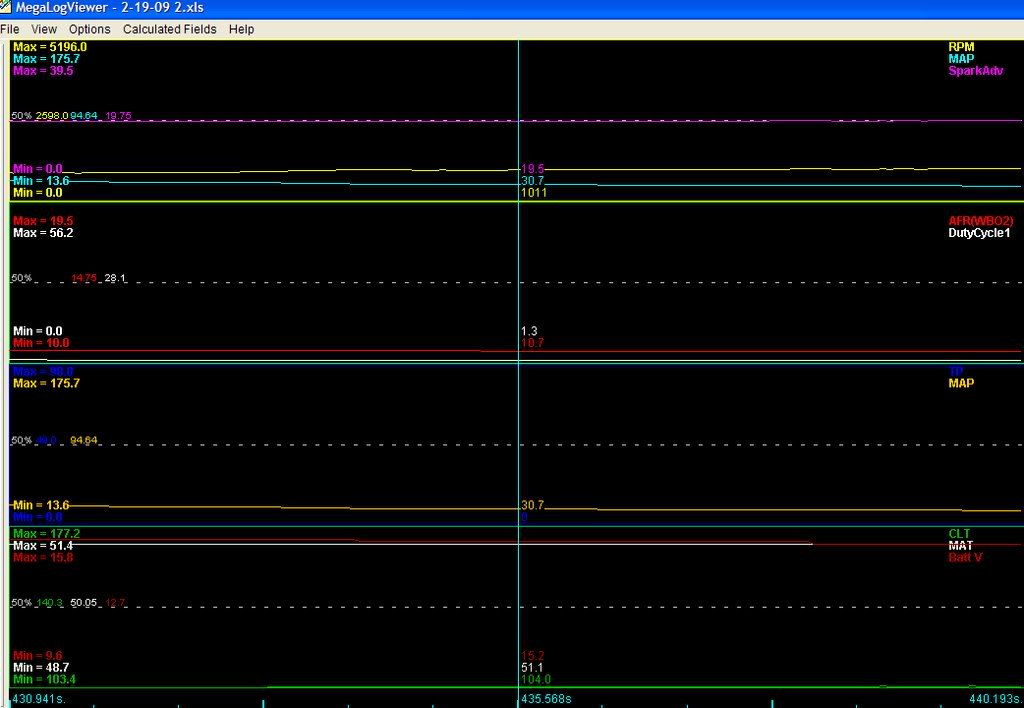Open the View menu
The width and height of the screenshot is (1024, 708).
pyautogui.click(x=43, y=29)
